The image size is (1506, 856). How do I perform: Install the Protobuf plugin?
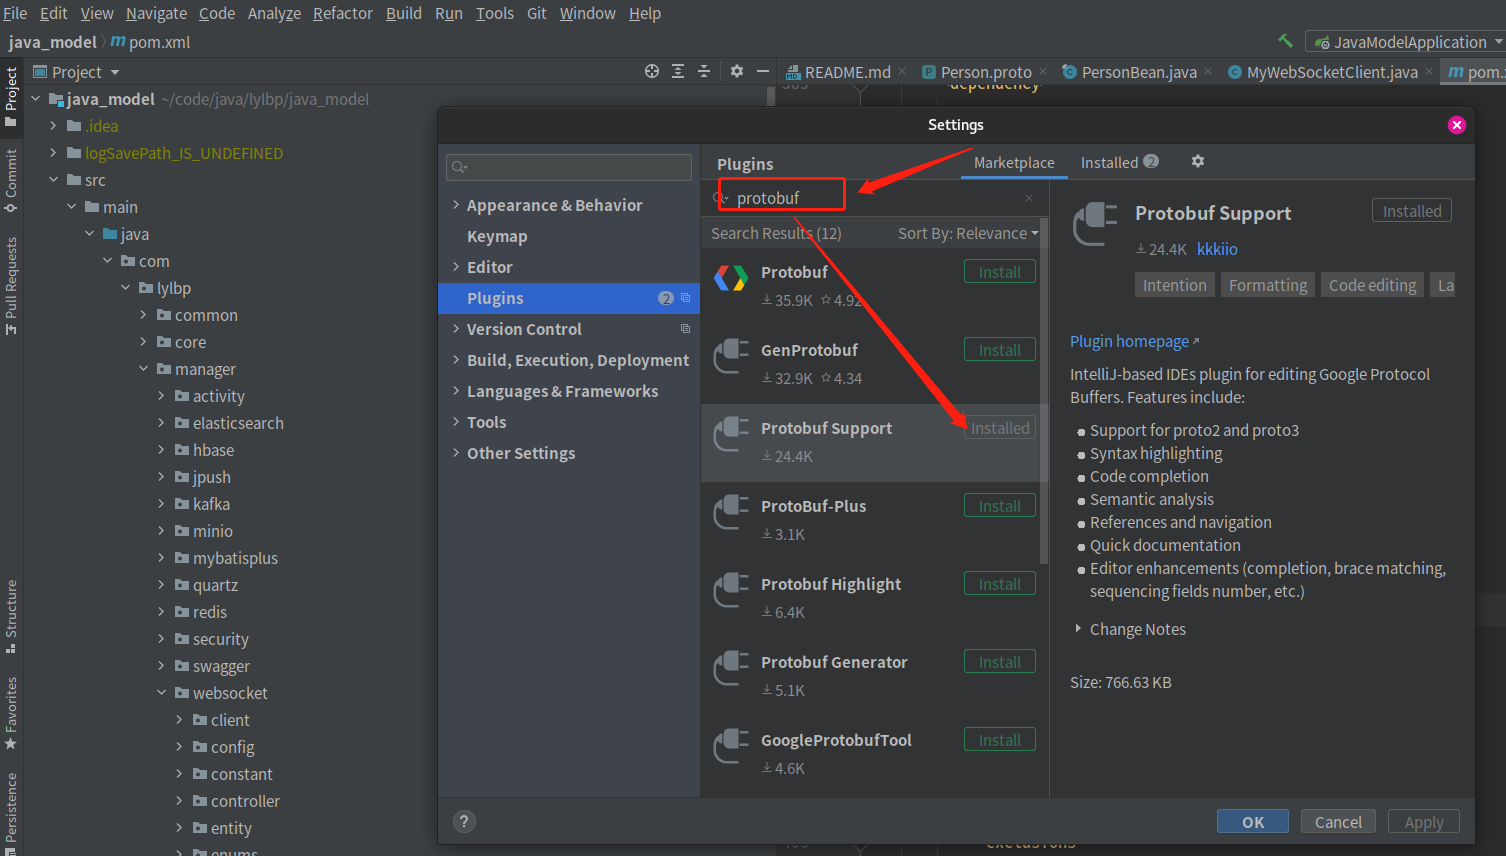point(1000,272)
